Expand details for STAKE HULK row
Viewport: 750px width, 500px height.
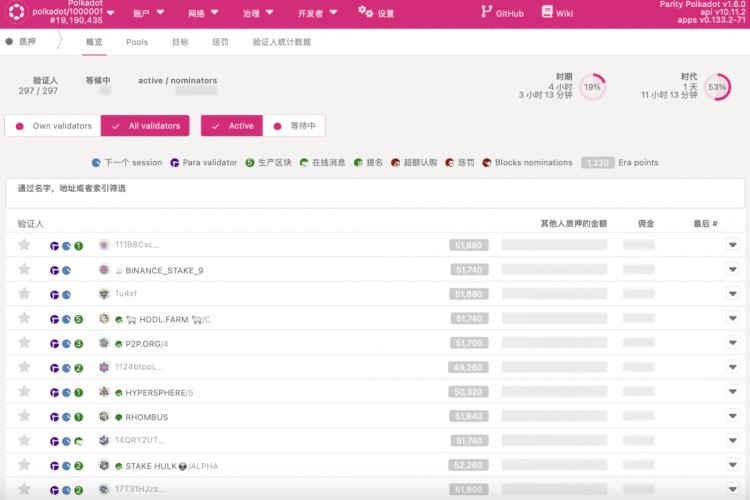click(x=733, y=465)
